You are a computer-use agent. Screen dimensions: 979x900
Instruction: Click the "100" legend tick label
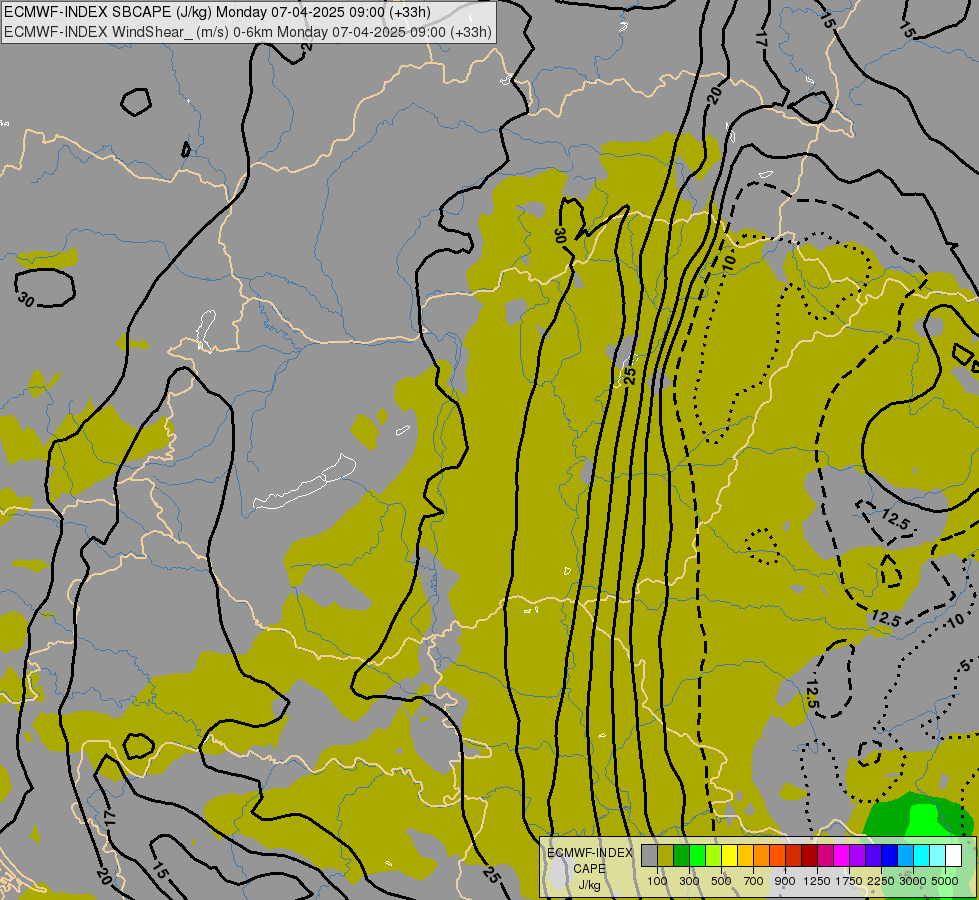[x=657, y=881]
